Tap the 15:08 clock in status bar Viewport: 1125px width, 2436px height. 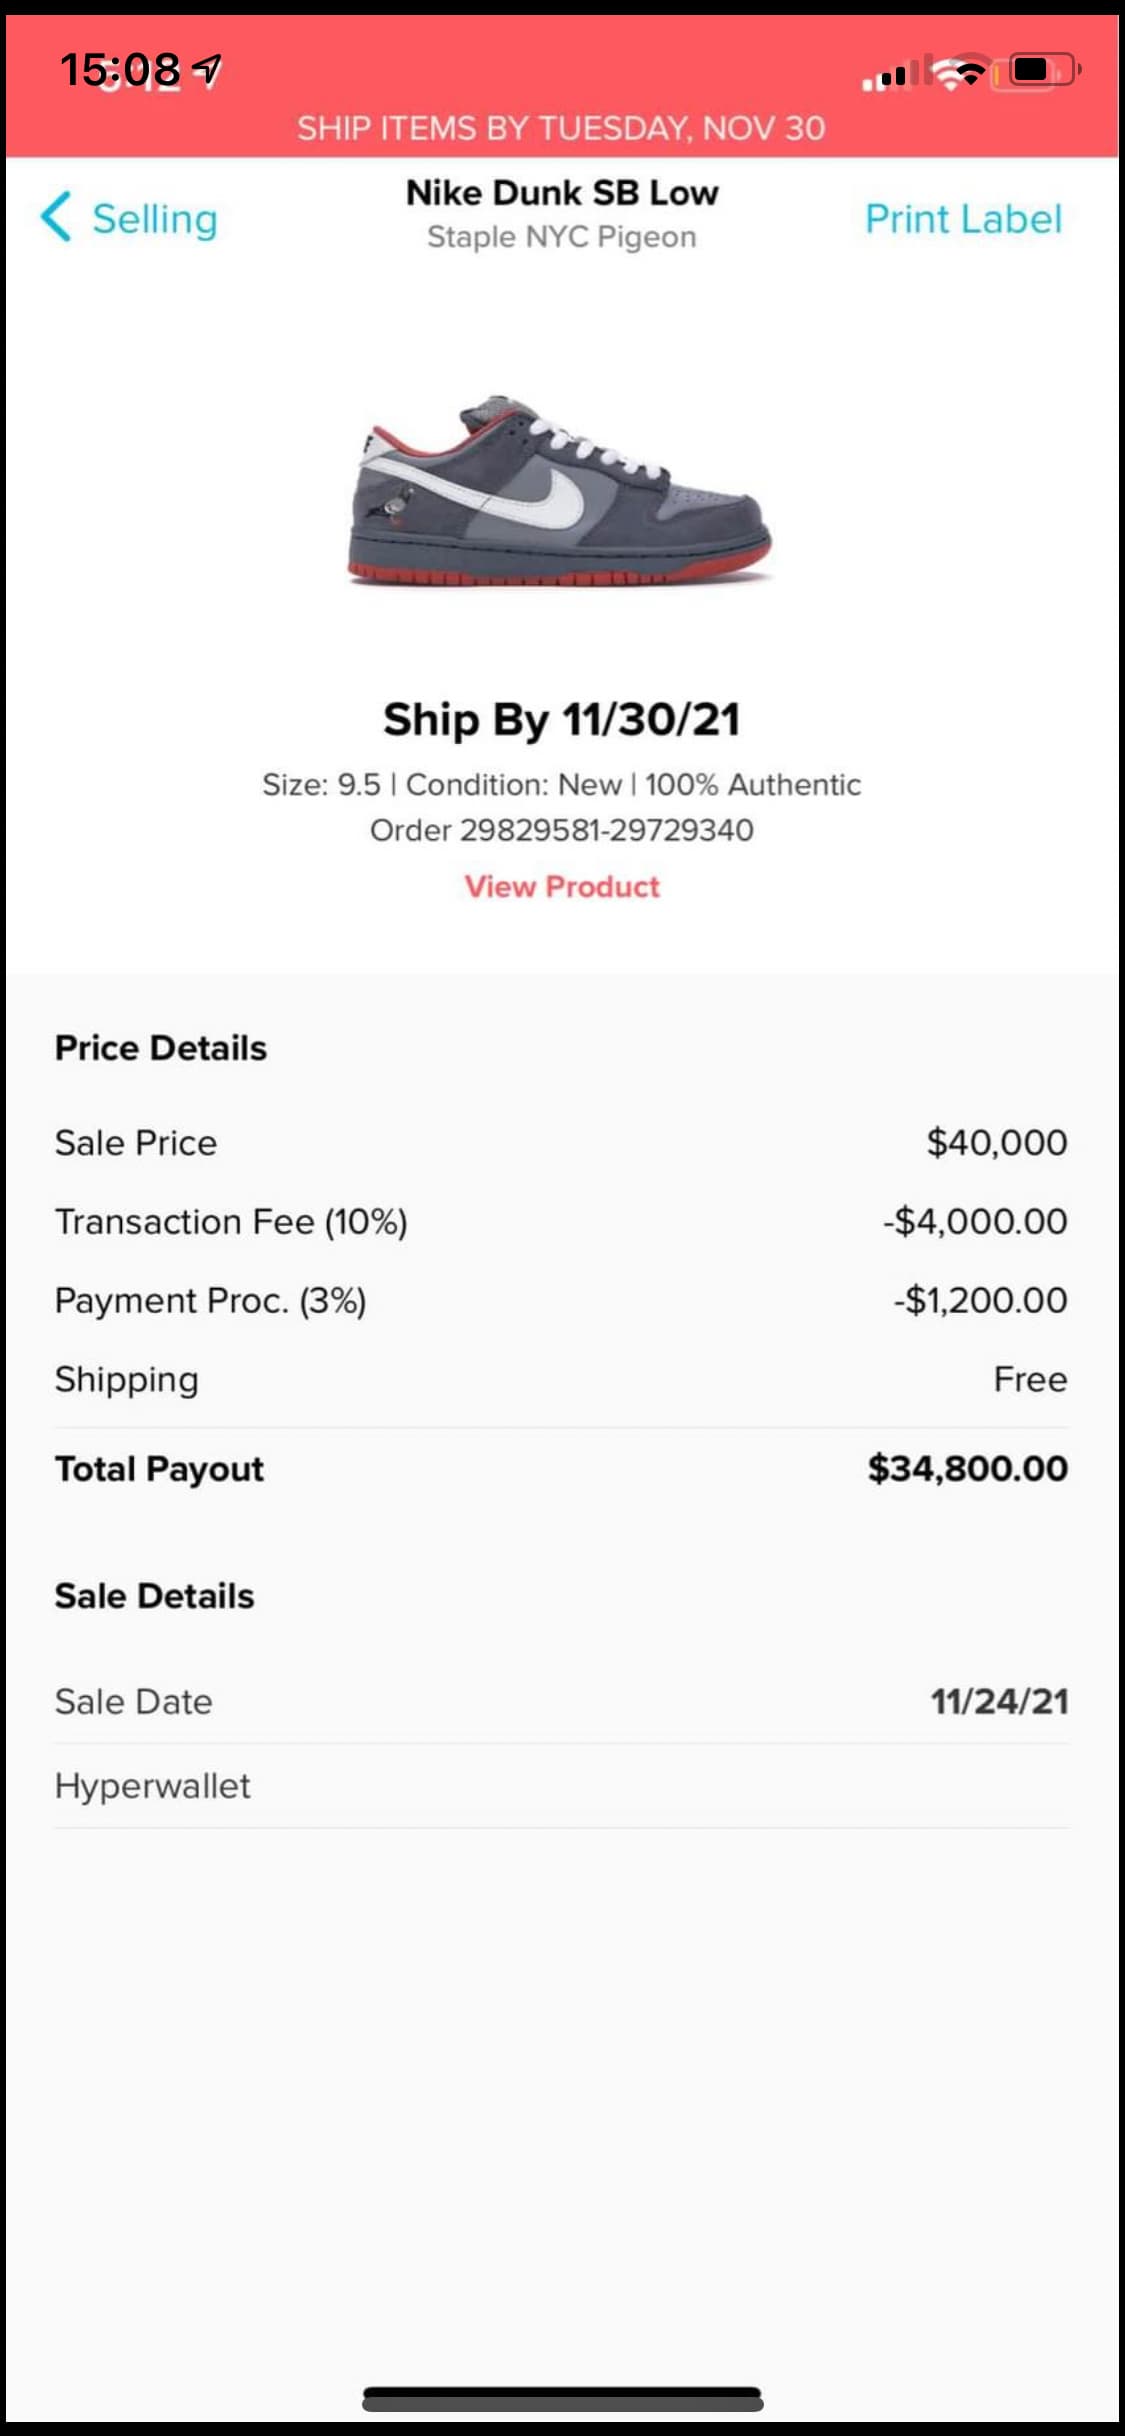tap(120, 69)
